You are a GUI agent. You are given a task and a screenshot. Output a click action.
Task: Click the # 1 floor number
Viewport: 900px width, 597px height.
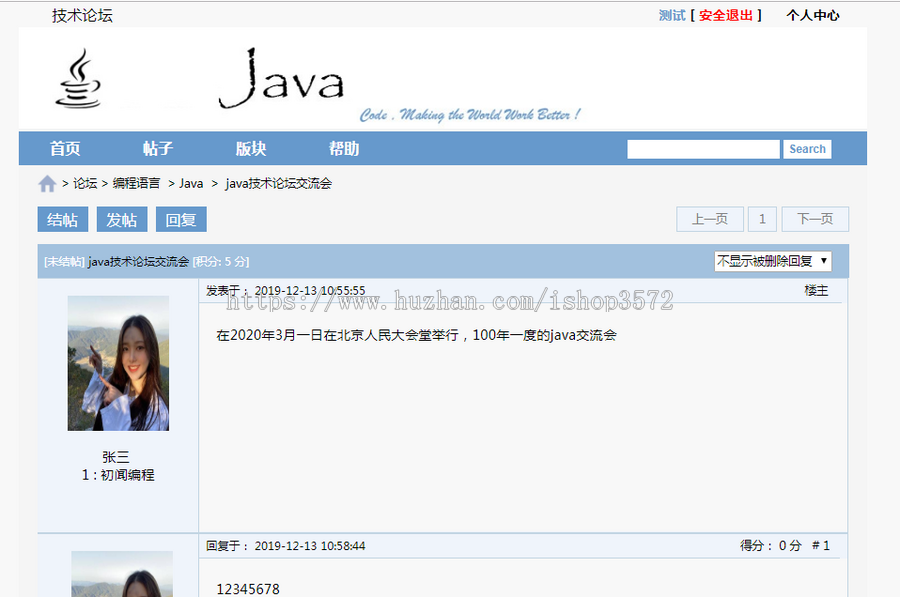pos(821,546)
